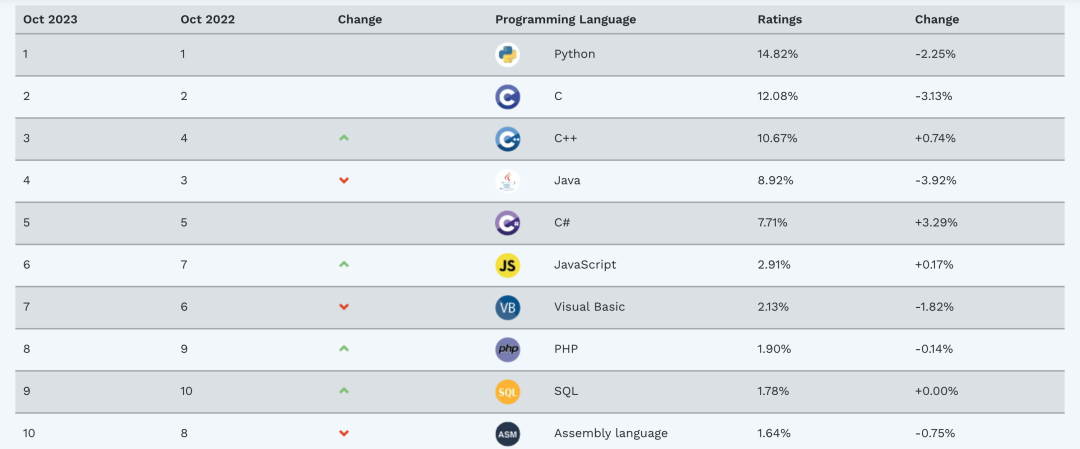The height and width of the screenshot is (449, 1080).
Task: Select the Visual Basic language name
Action: pyautogui.click(x=589, y=307)
